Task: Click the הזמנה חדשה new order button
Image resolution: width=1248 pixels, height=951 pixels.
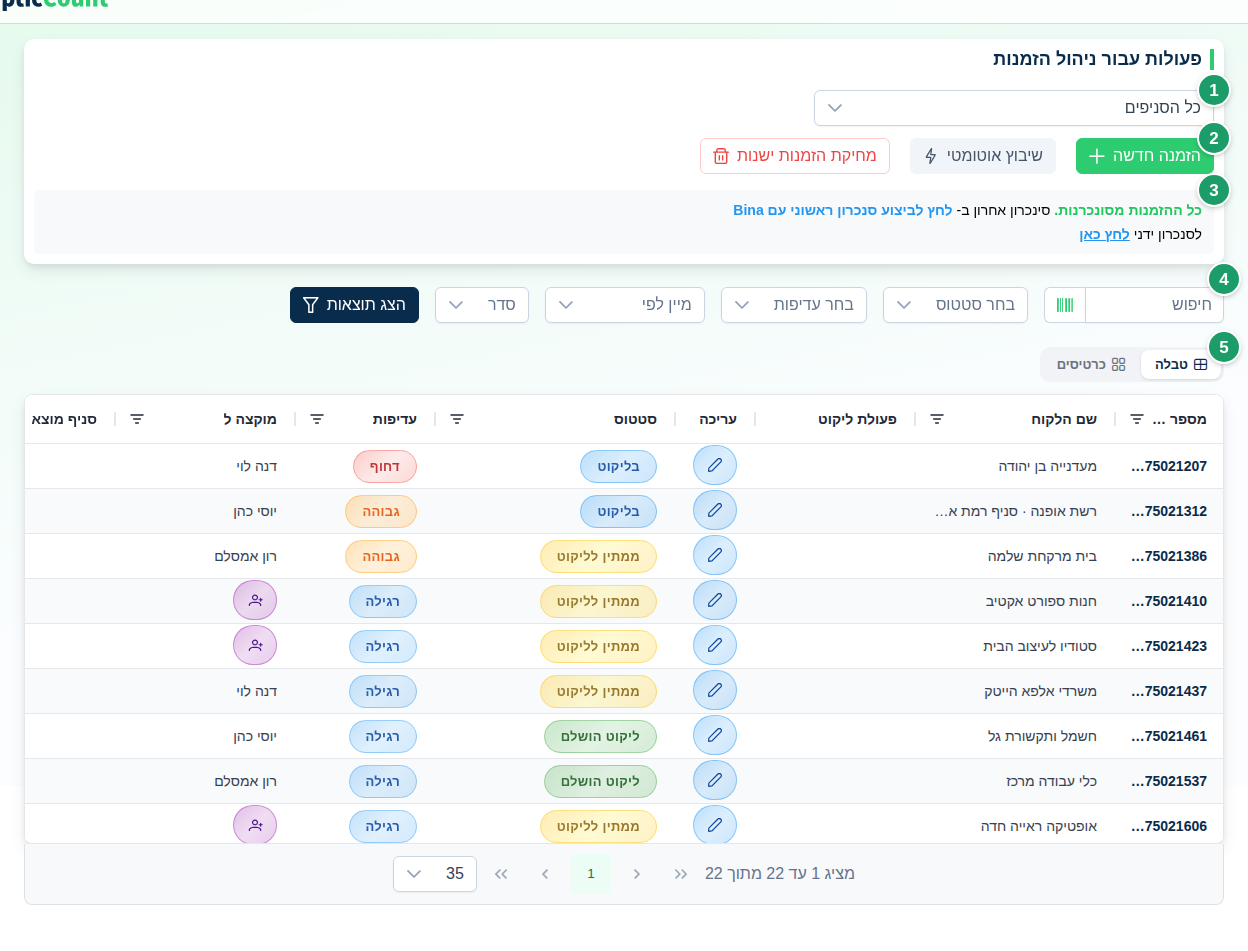Action: pyautogui.click(x=1145, y=156)
